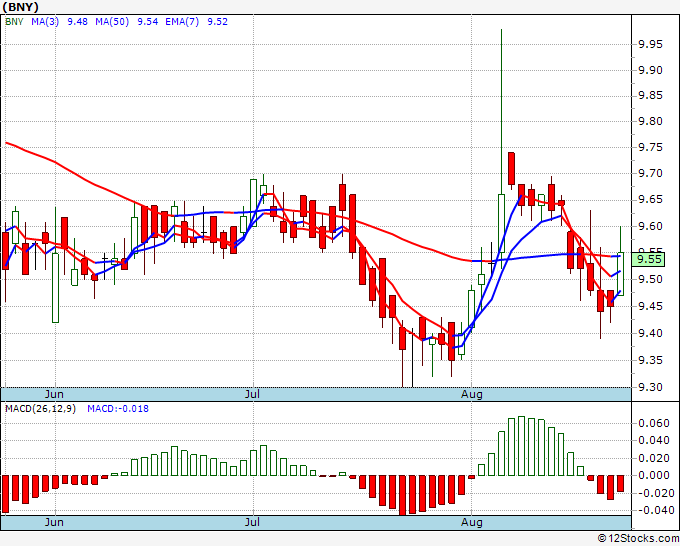The height and width of the screenshot is (546, 680).
Task: Click the 9.30 price axis label
Action: (x=650, y=387)
